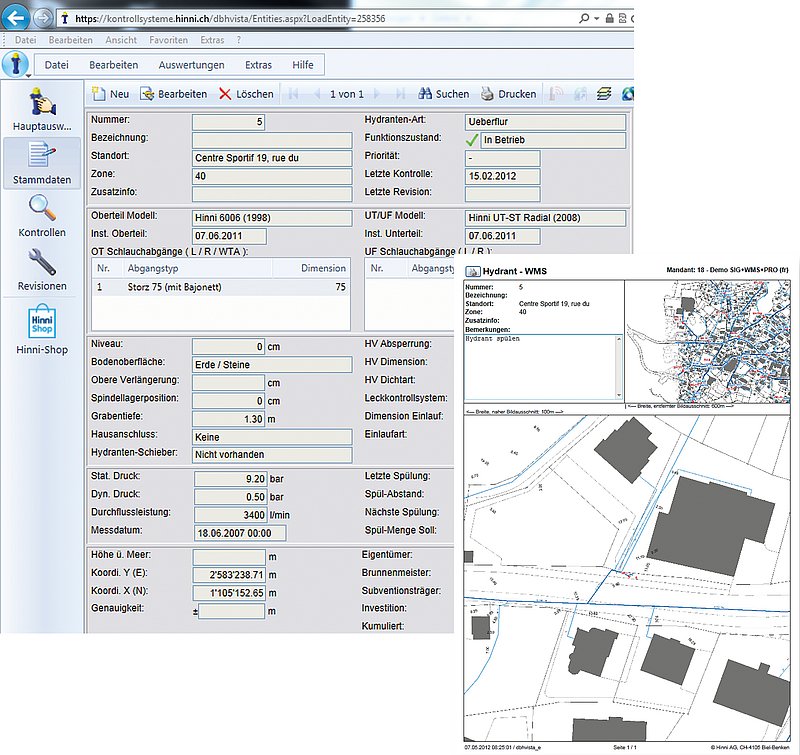Click the Bezeichnung field
800x755 pixels.
pos(272,140)
